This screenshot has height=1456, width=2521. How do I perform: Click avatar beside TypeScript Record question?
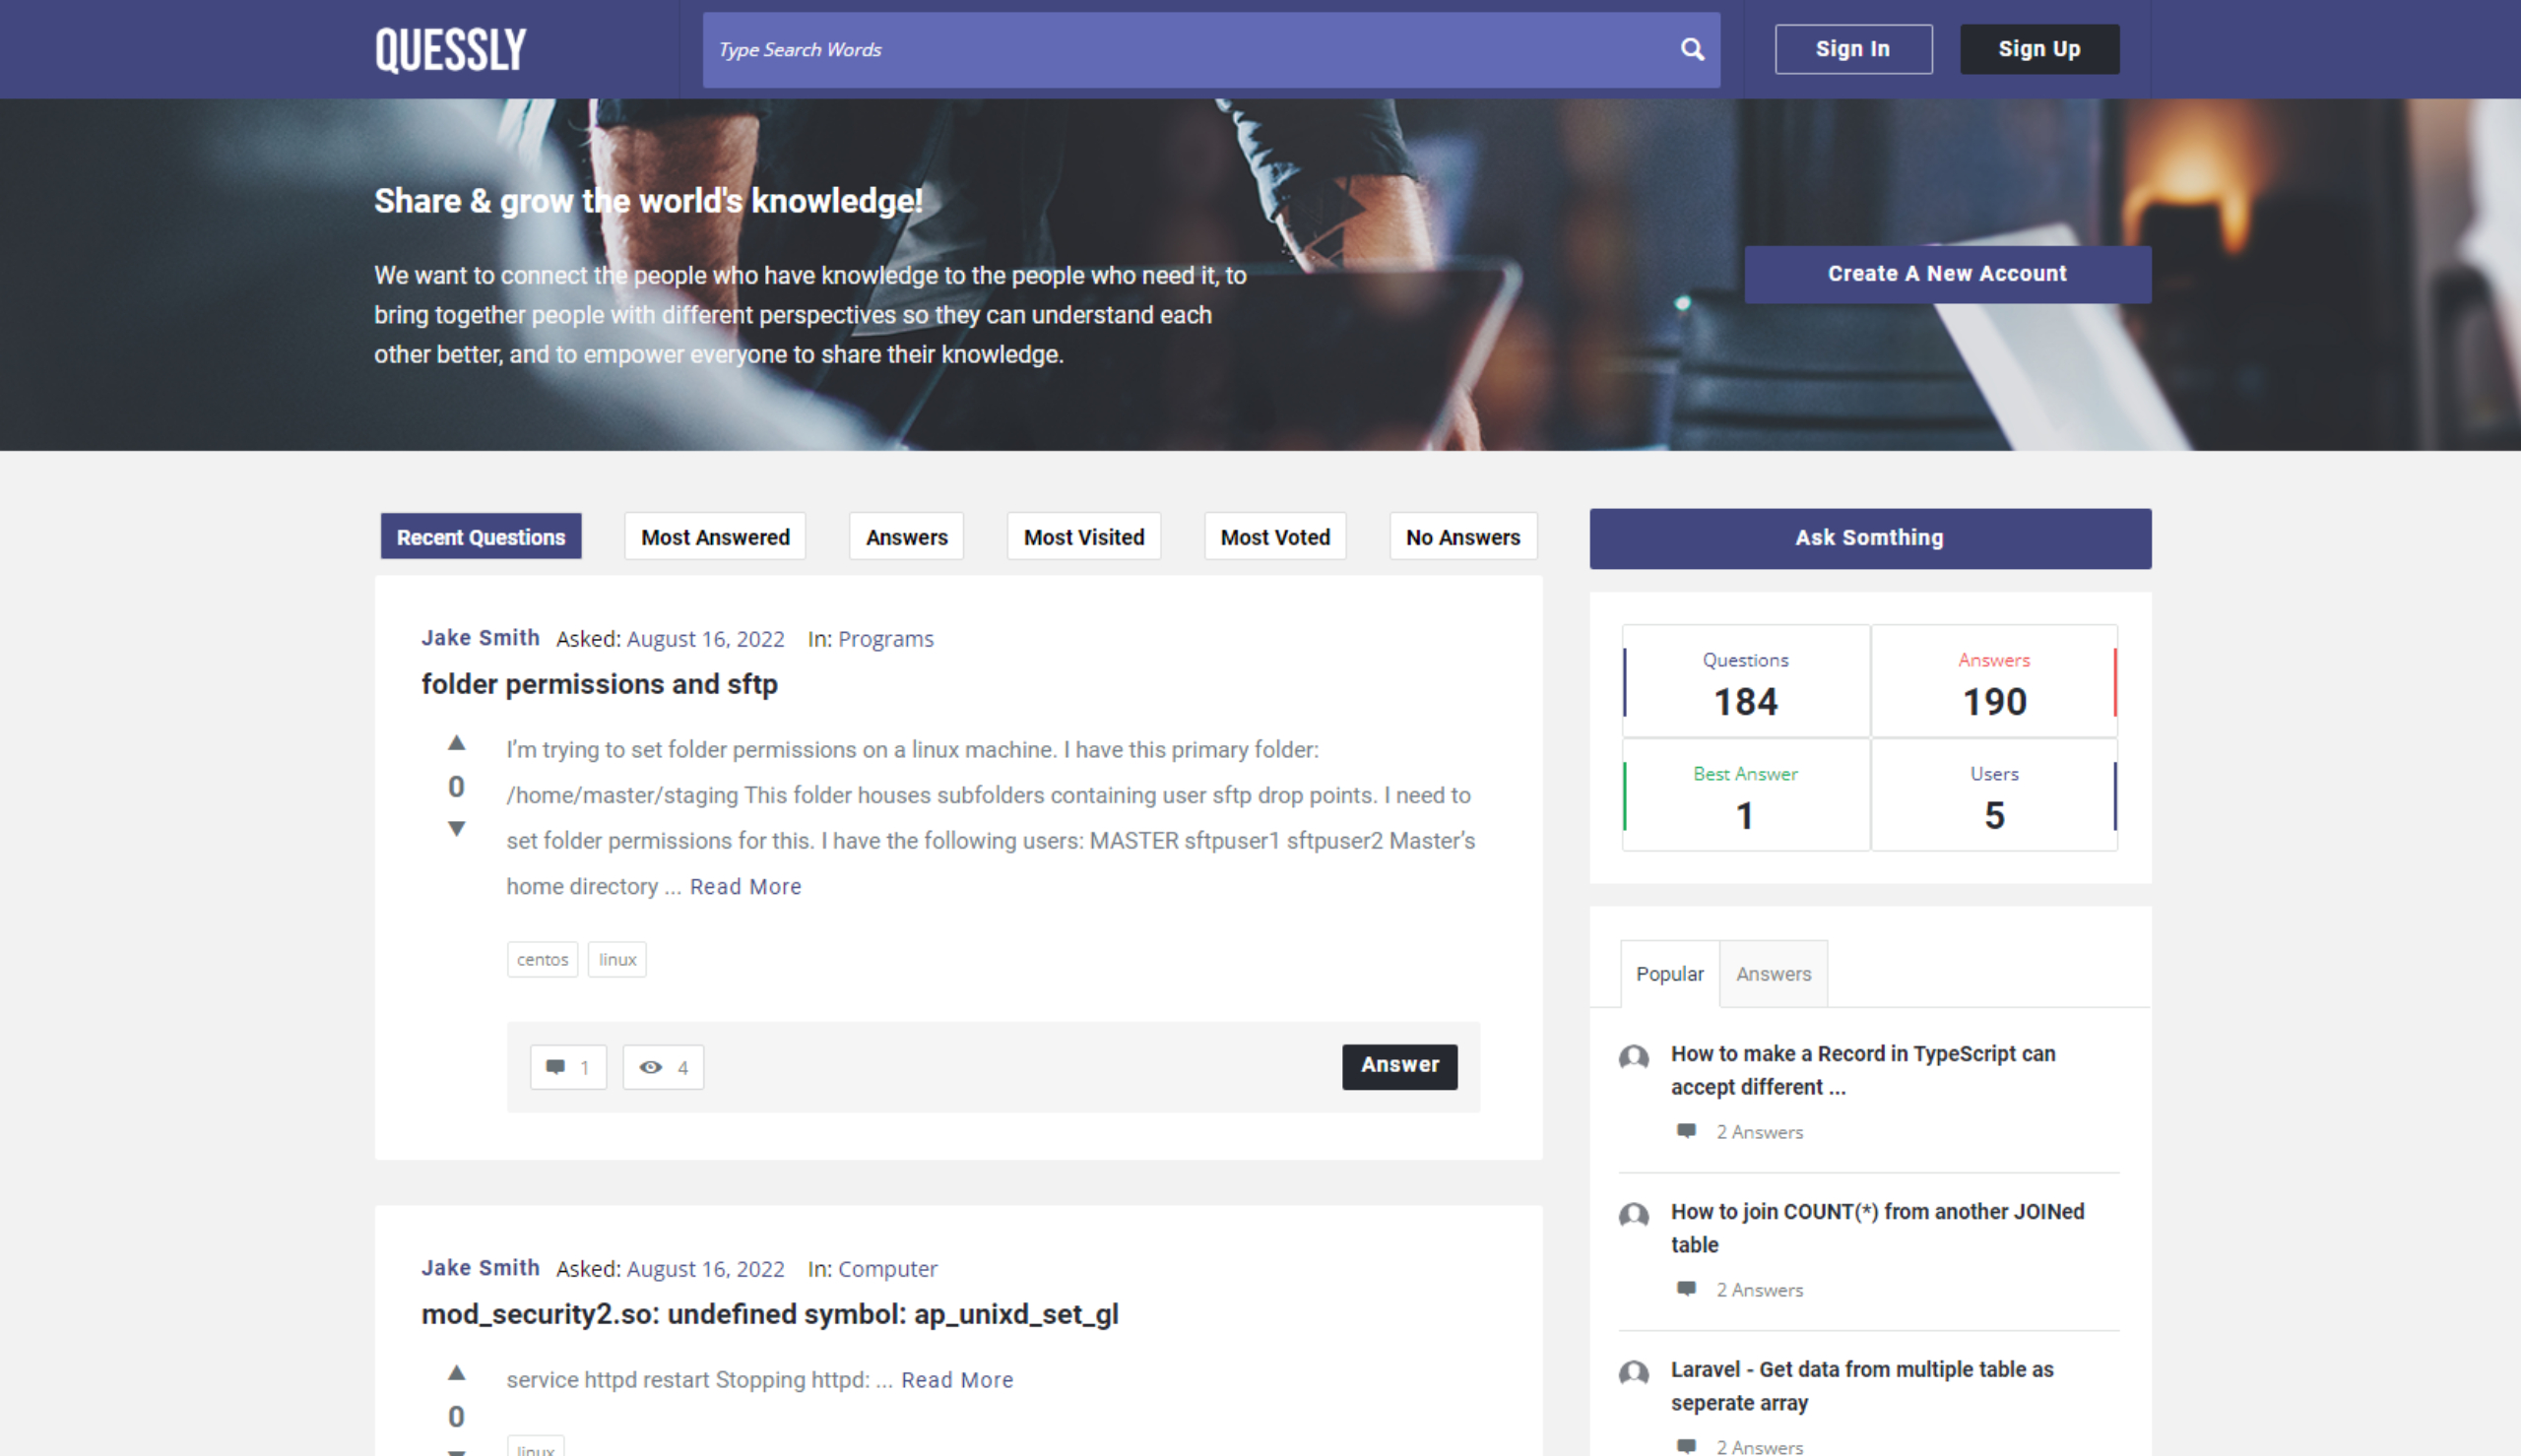coord(1633,1057)
